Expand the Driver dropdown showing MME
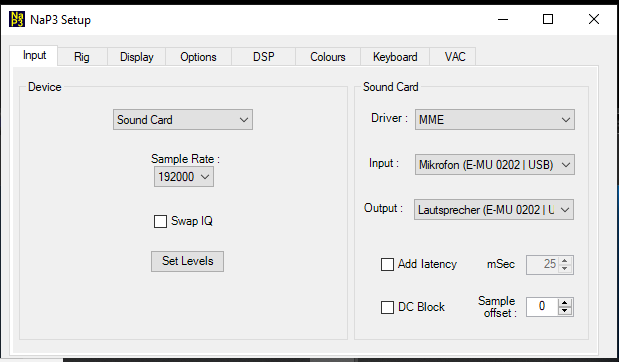619x362 pixels. coord(495,120)
